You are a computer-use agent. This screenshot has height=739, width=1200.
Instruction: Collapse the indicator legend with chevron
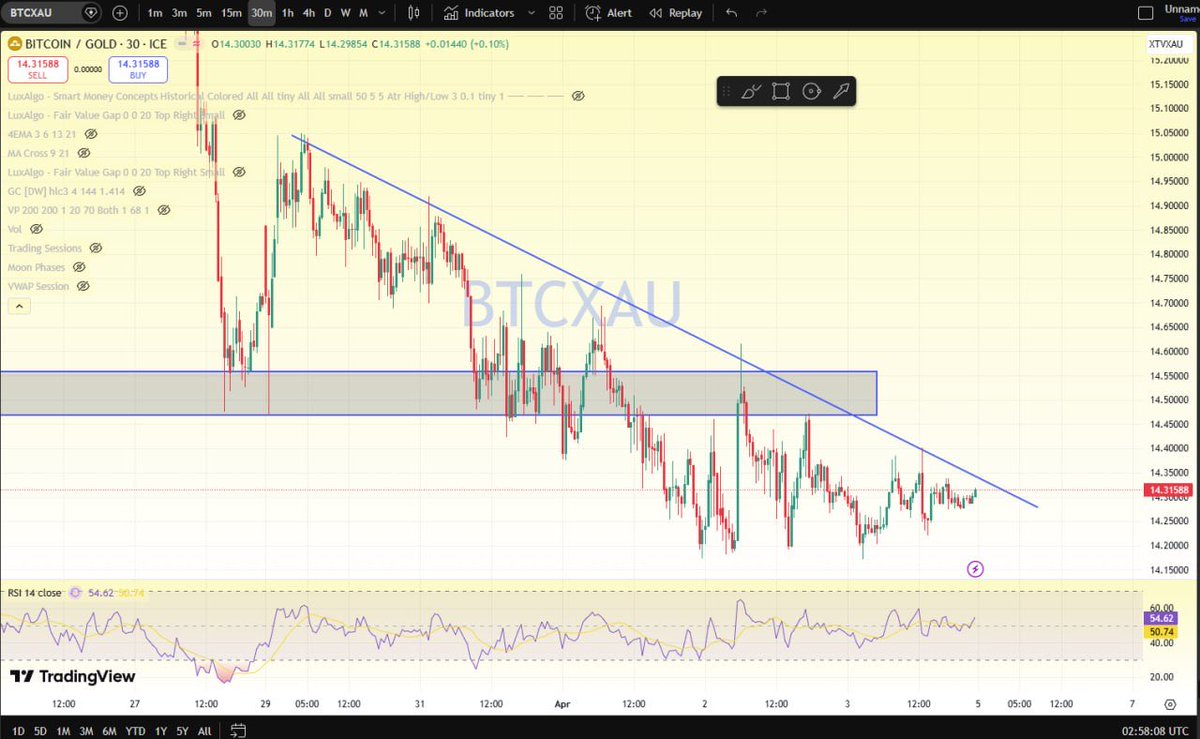click(x=18, y=307)
